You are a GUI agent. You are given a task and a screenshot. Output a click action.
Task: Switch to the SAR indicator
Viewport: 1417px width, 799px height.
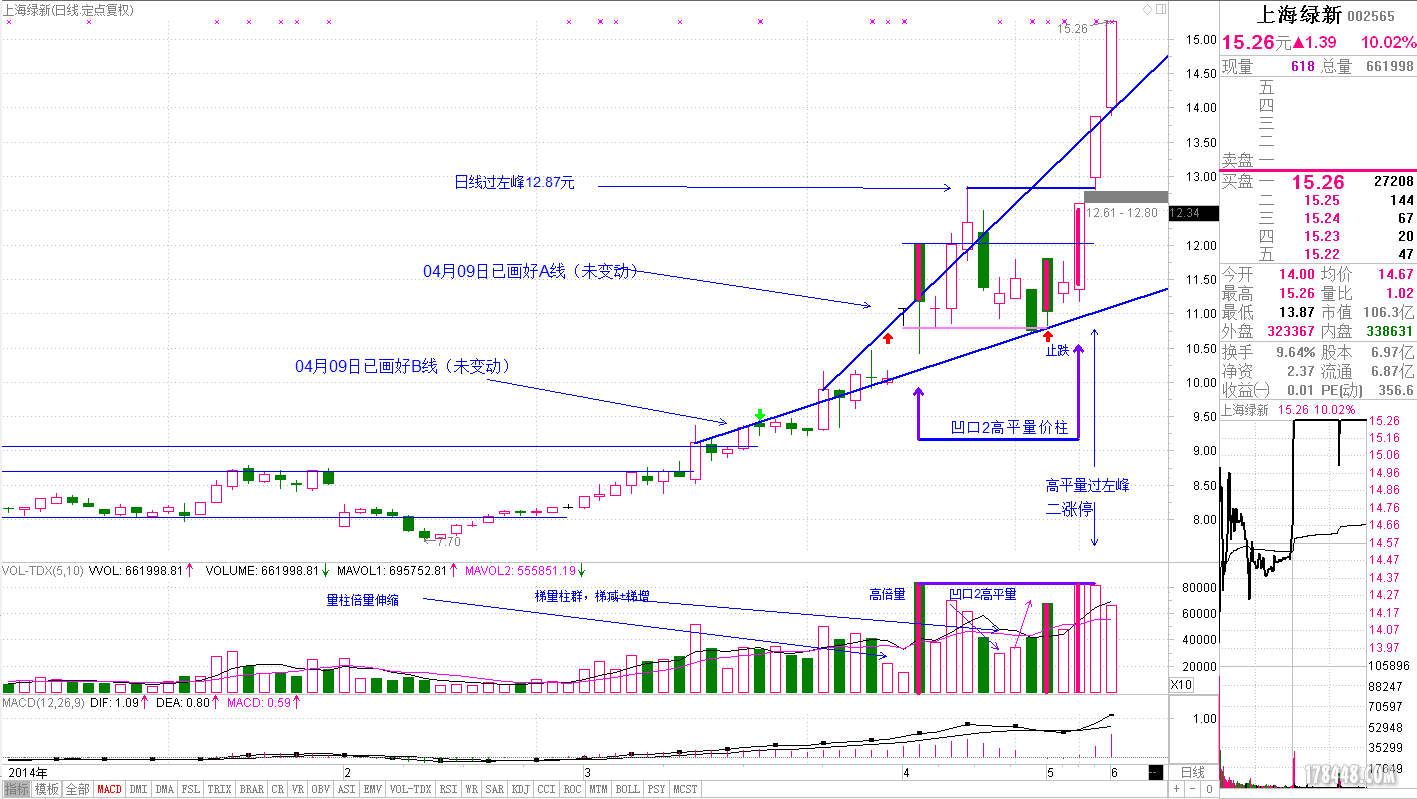coord(494,789)
